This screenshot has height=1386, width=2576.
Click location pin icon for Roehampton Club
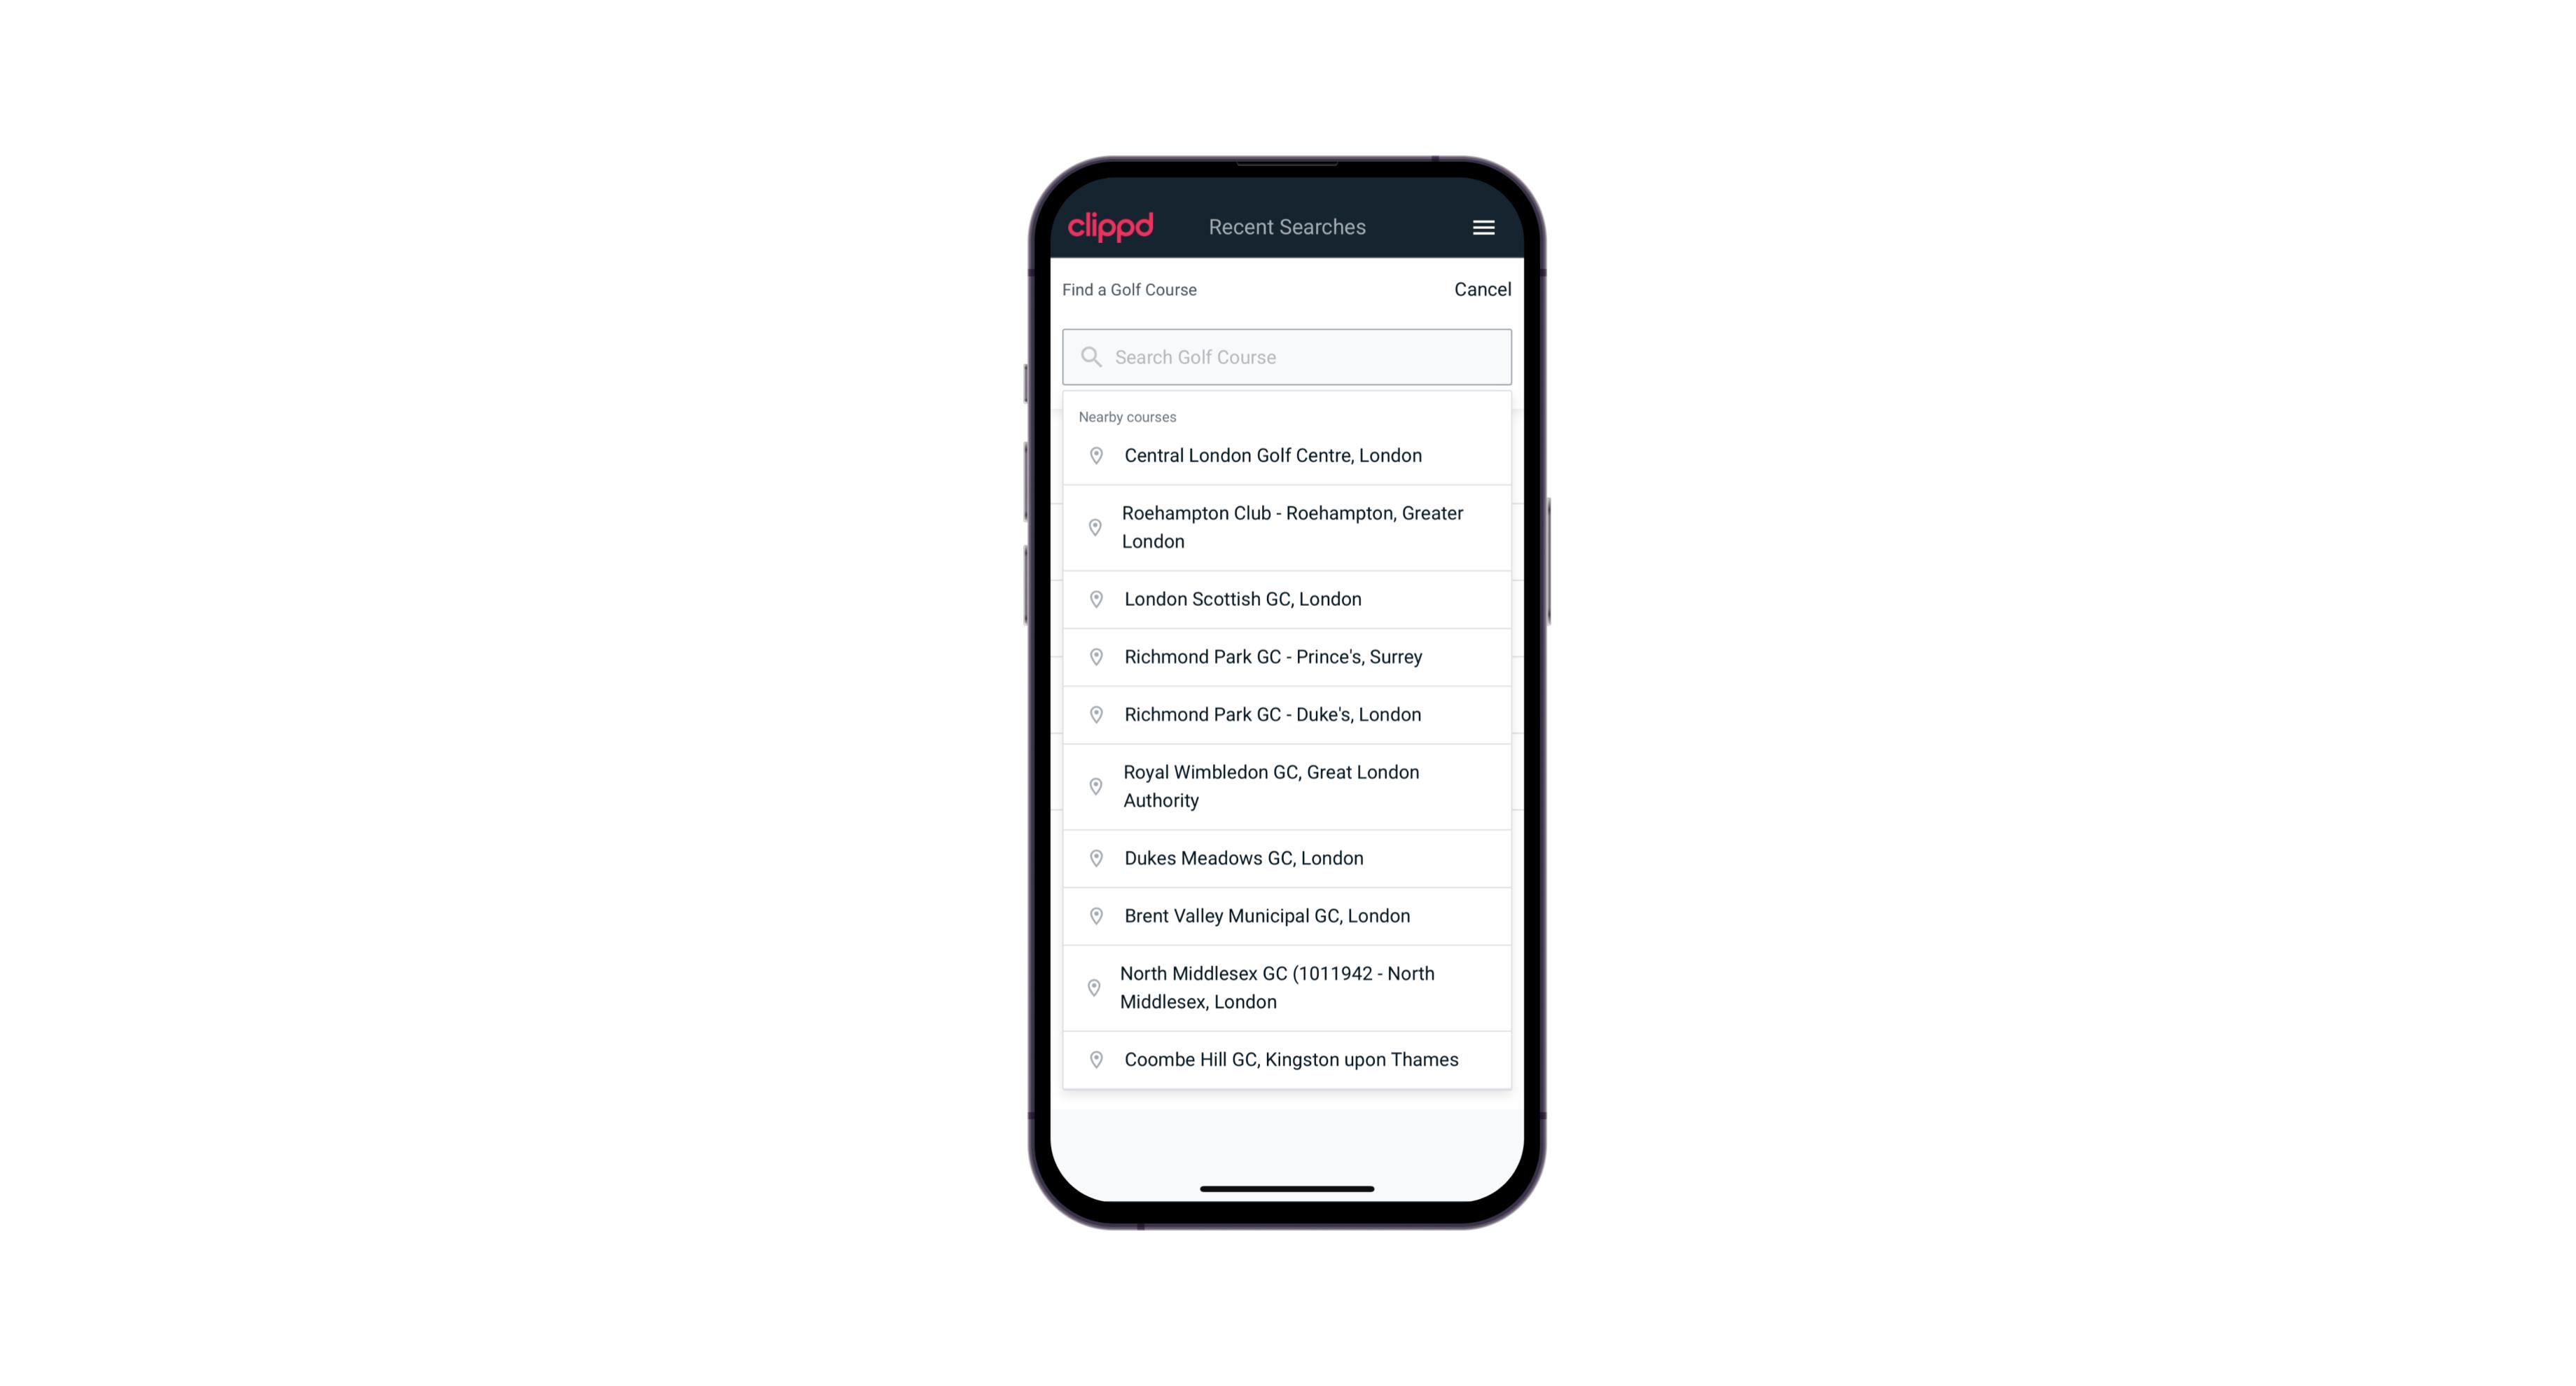click(x=1092, y=527)
